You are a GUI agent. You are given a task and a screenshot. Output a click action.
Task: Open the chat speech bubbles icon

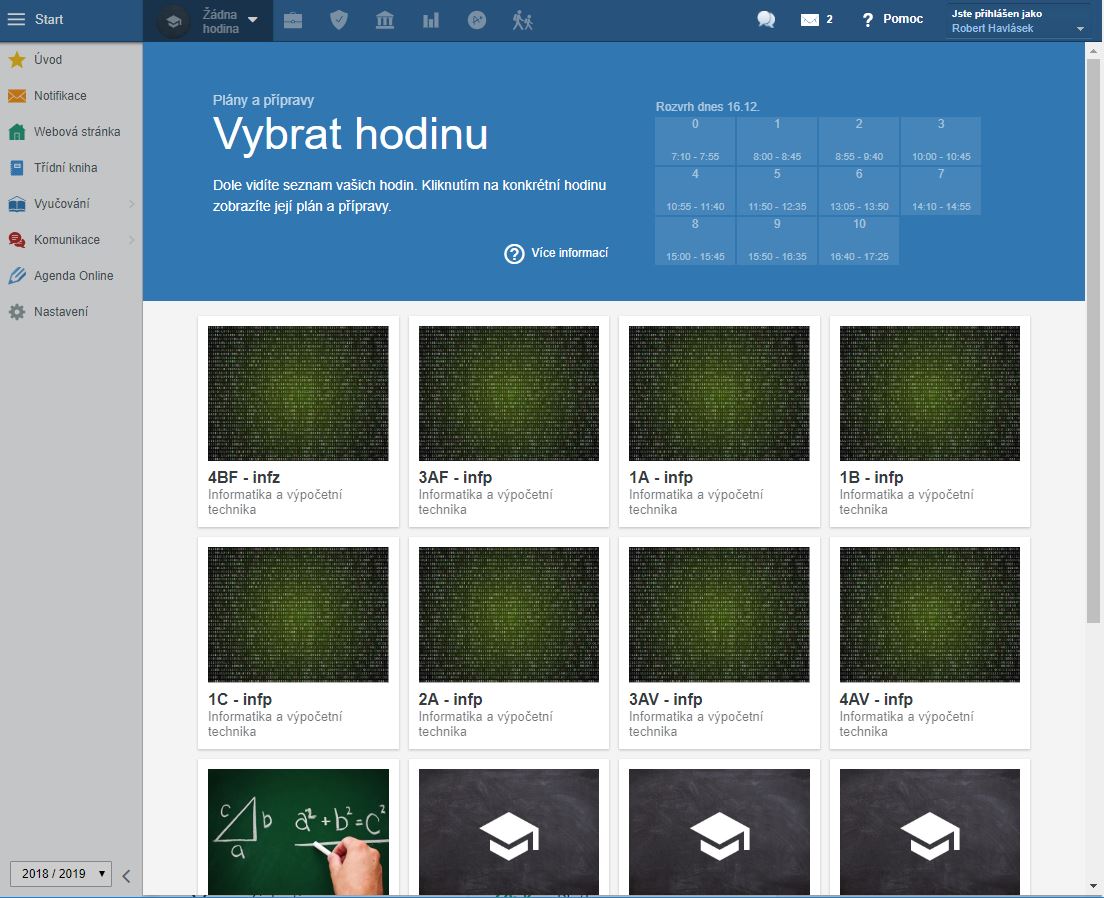766,20
